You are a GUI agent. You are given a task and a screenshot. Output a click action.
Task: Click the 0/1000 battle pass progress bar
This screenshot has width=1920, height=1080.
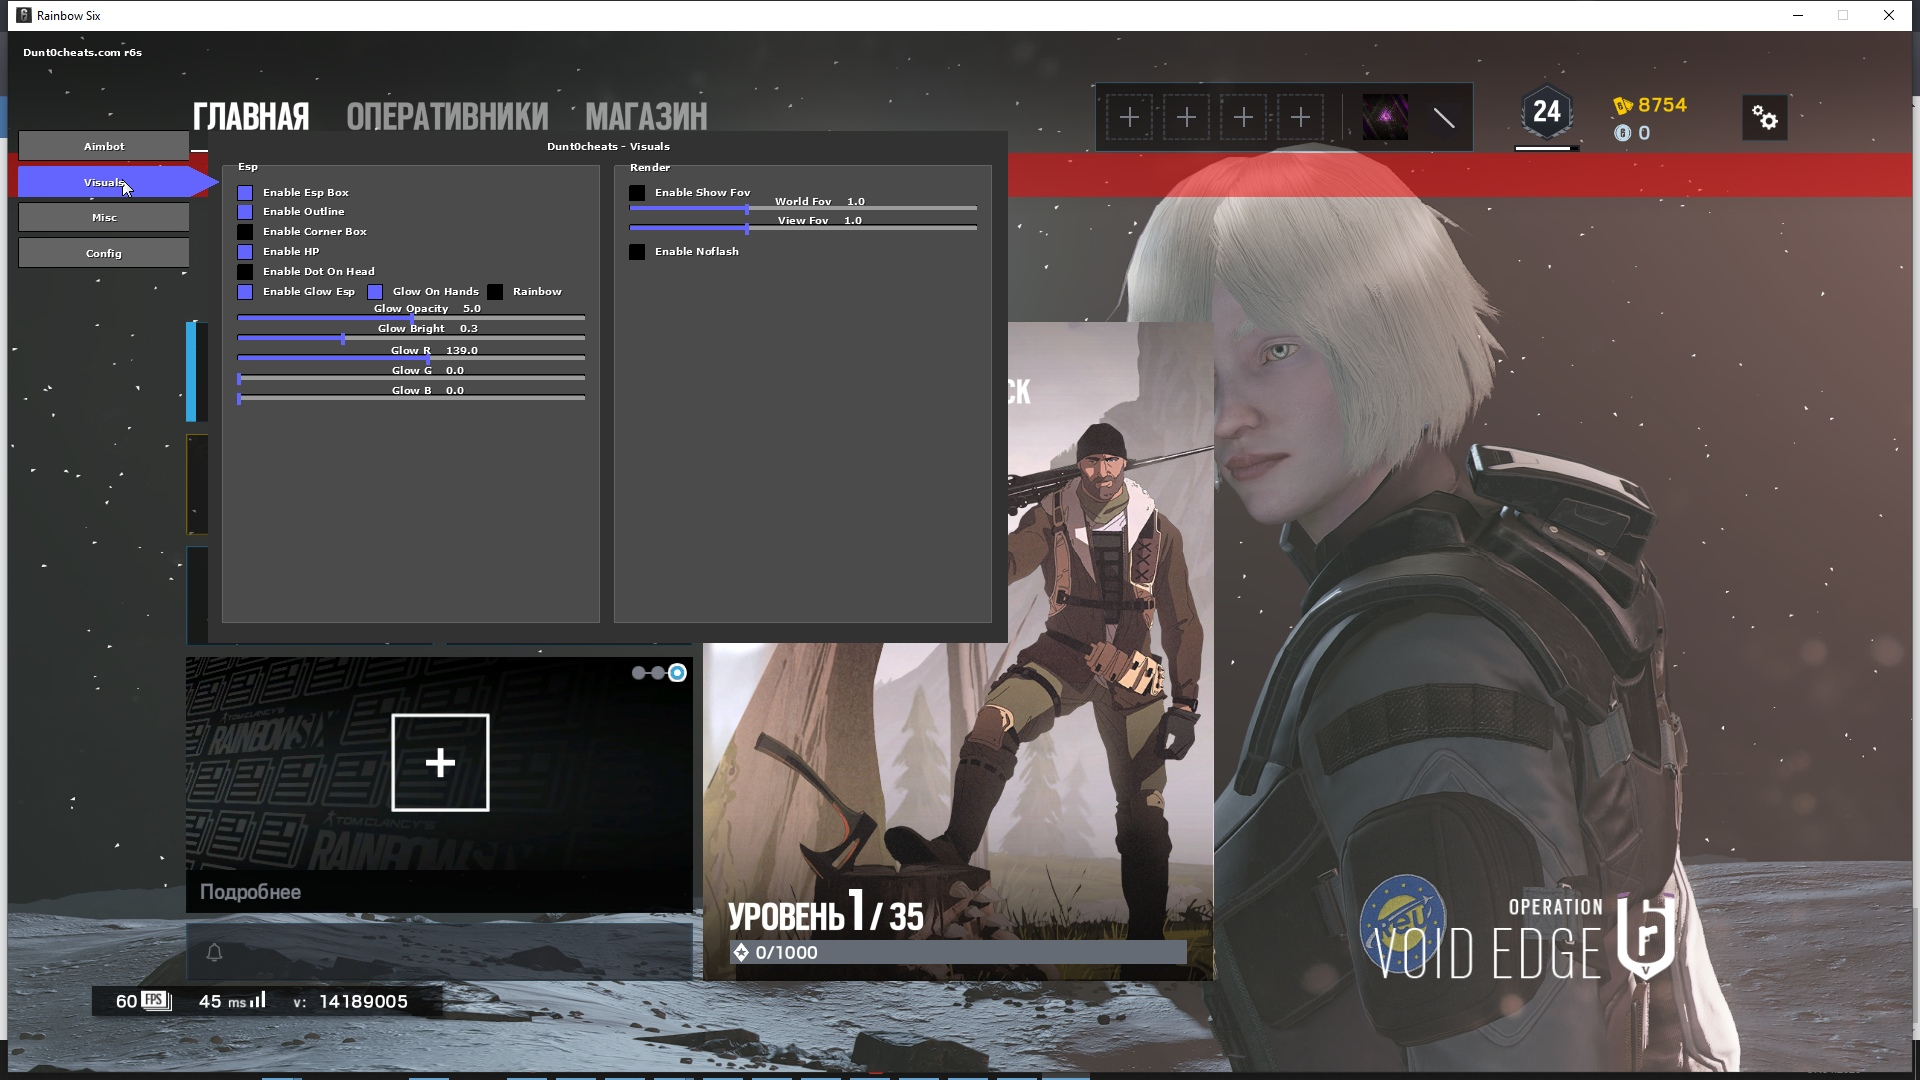(x=958, y=952)
